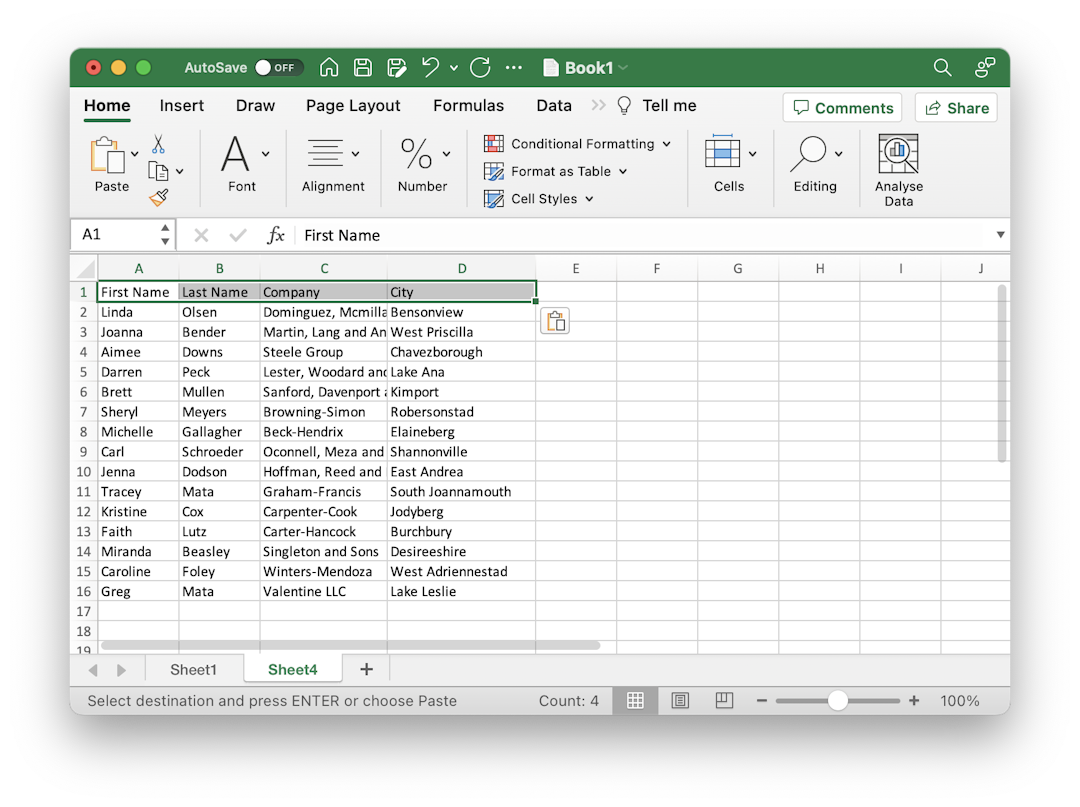Switch to Page Layout view in status bar

[680, 700]
